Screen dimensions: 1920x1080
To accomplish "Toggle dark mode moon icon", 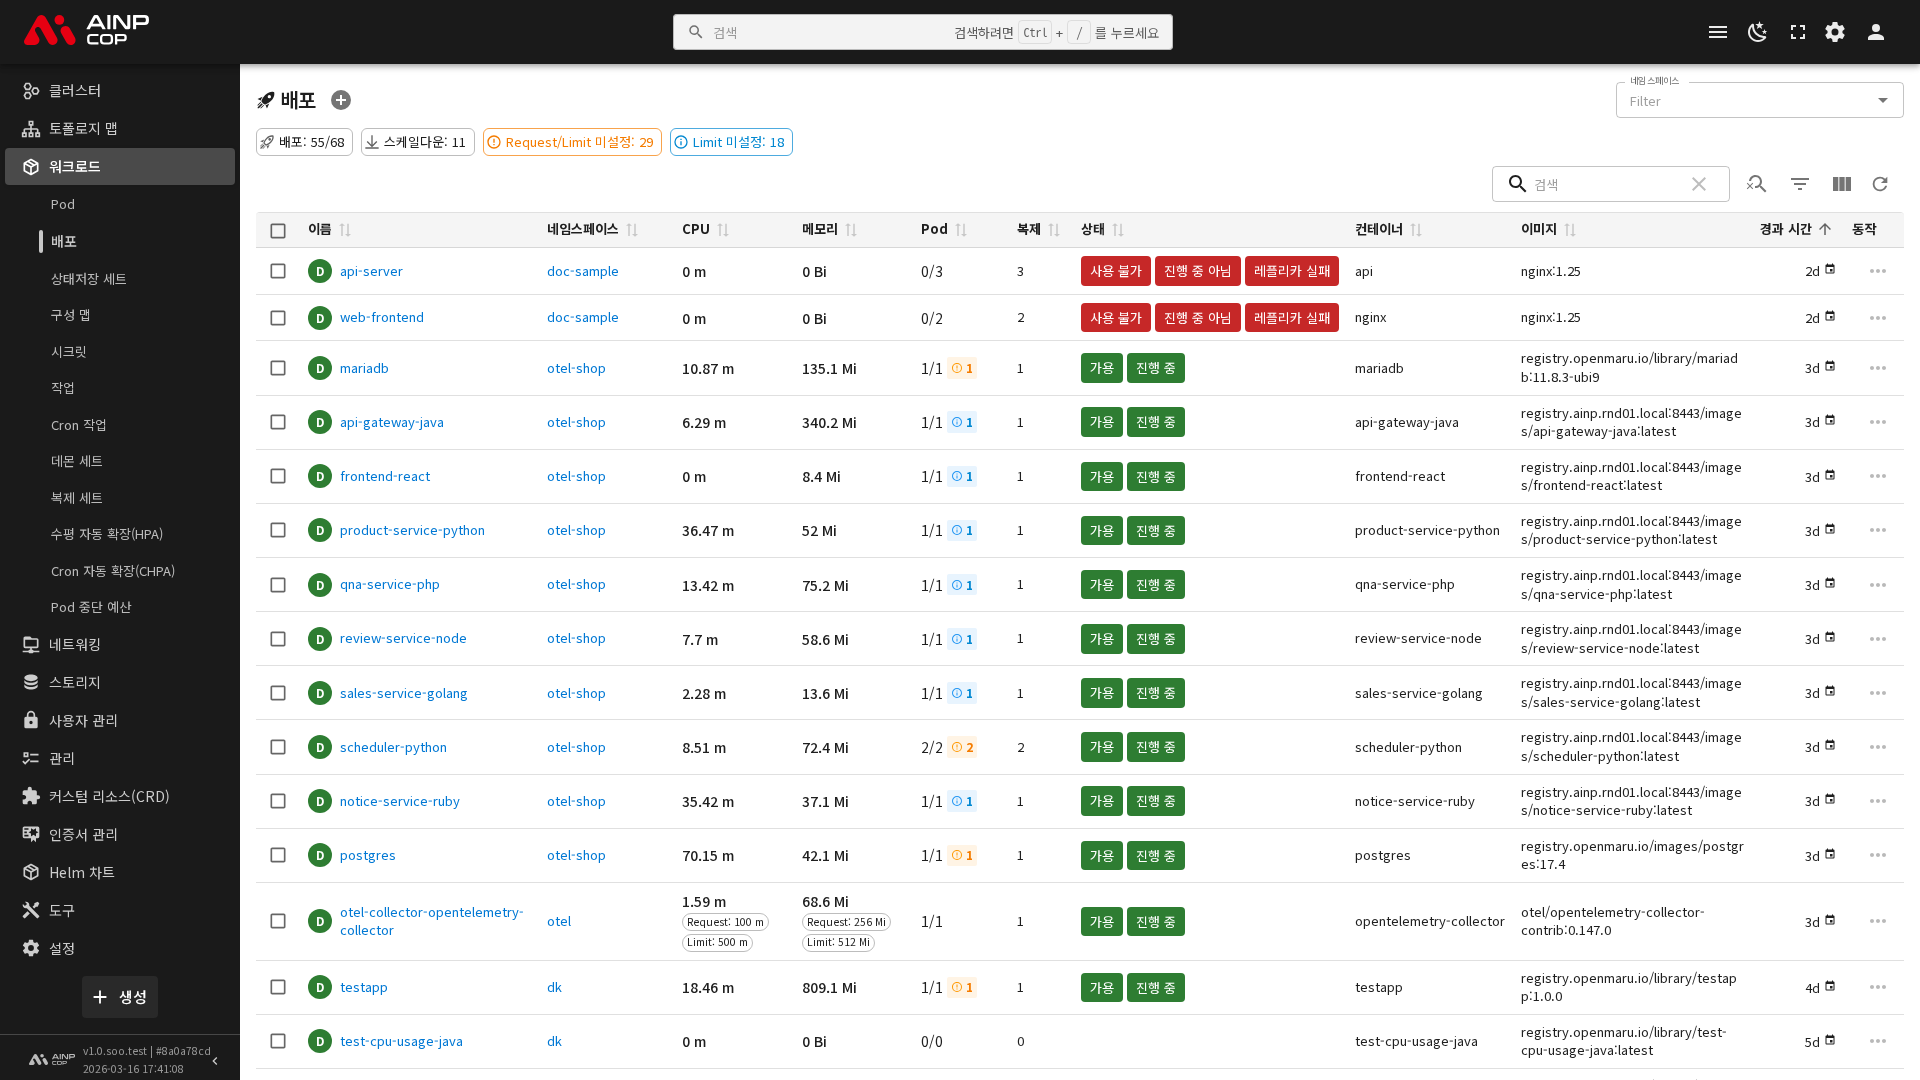I will pos(1757,32).
